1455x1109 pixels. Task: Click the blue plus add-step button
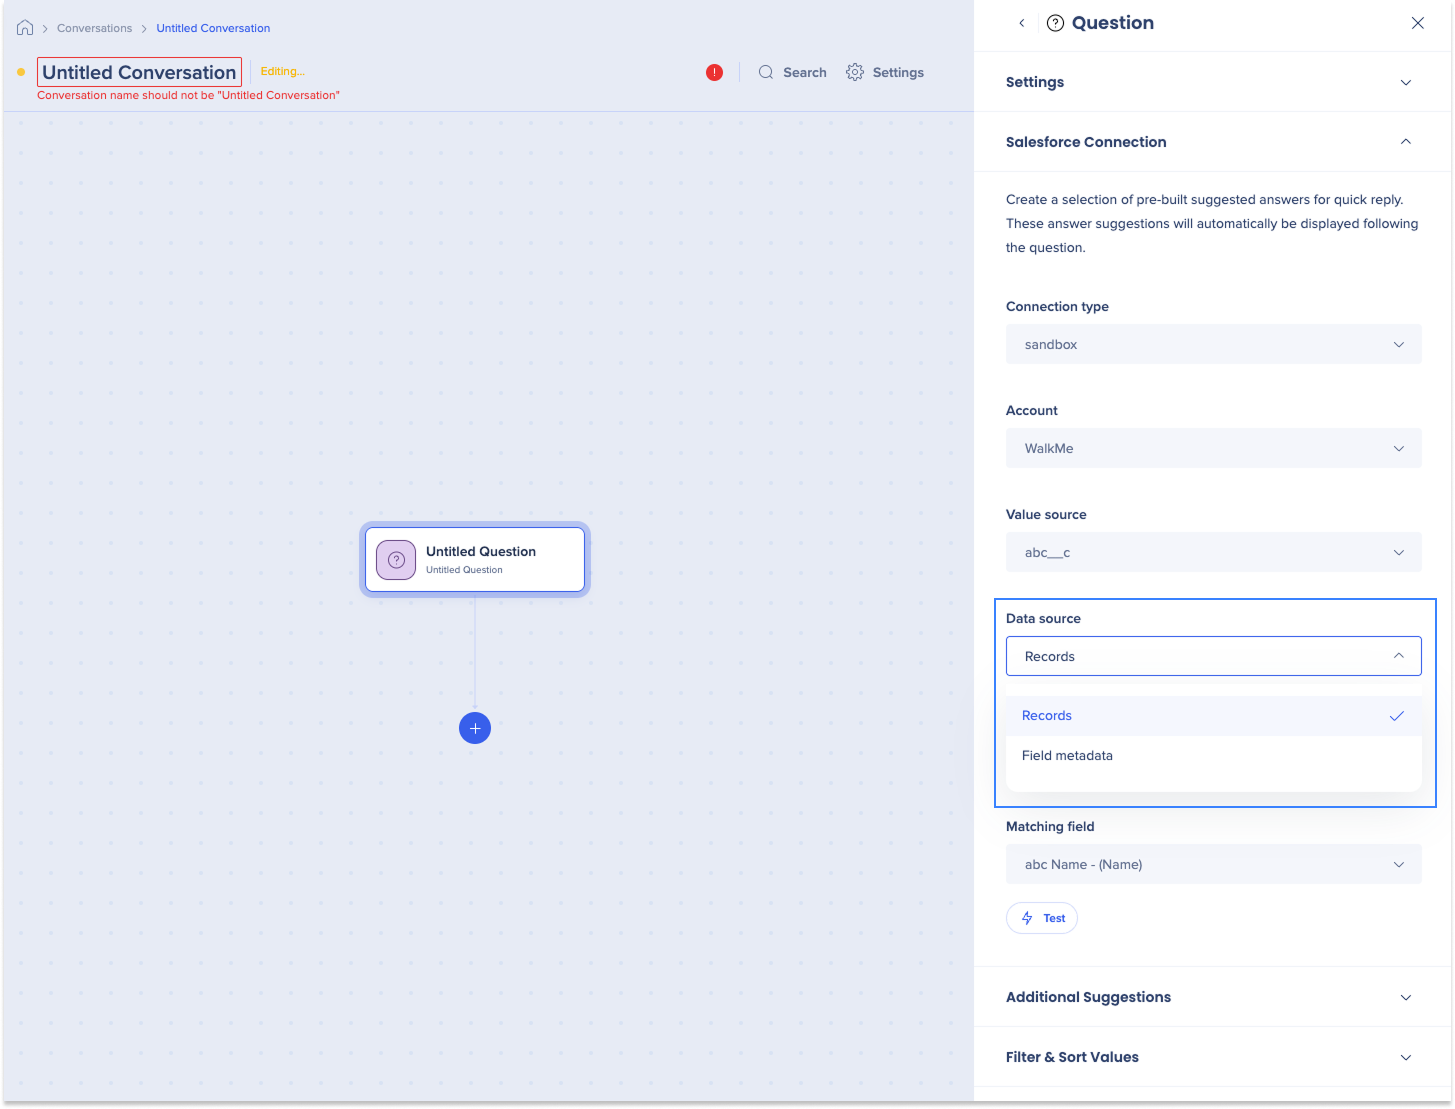(x=475, y=728)
